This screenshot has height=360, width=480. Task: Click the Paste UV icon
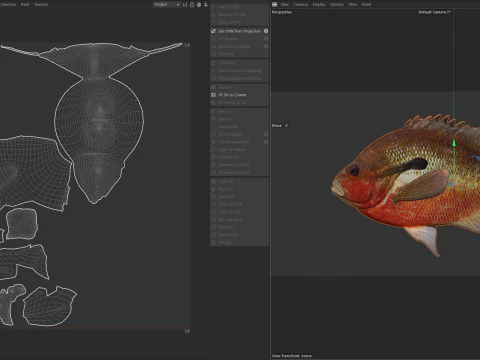coord(213,189)
